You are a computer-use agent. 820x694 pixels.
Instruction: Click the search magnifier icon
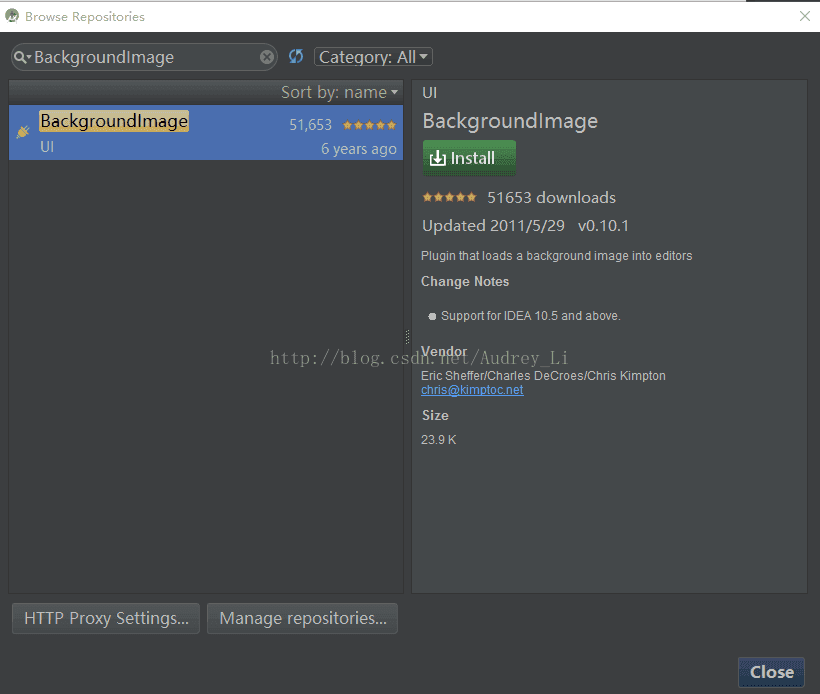(21, 57)
